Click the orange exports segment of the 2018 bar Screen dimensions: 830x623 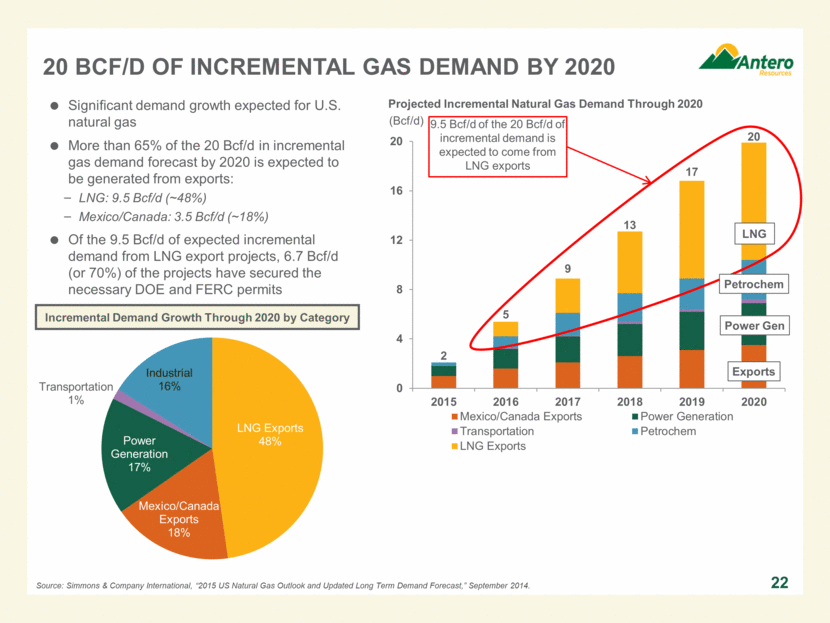(630, 372)
